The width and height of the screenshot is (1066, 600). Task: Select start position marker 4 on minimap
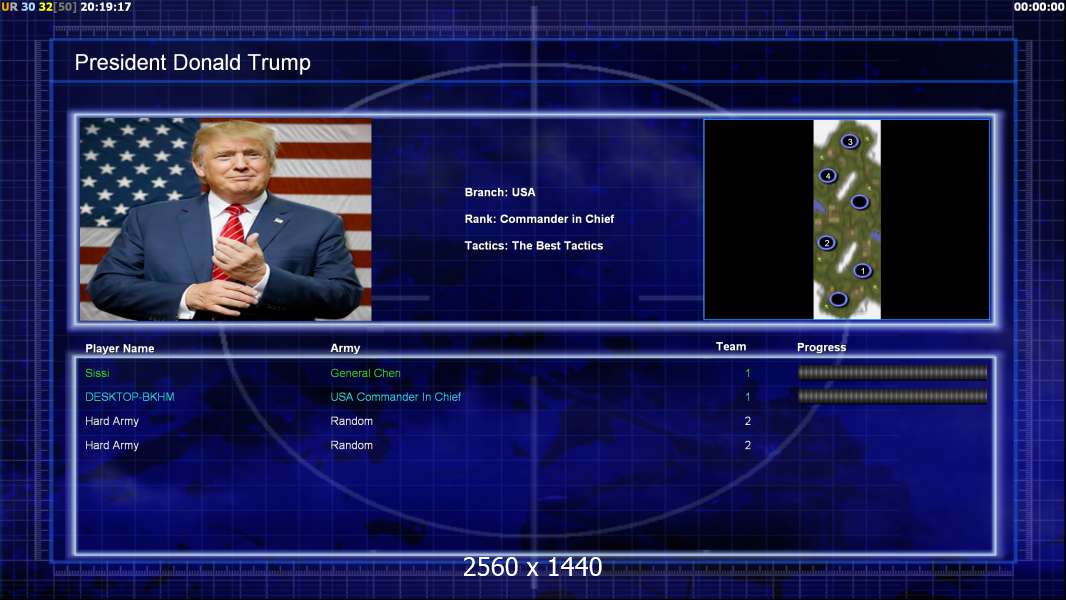tap(827, 176)
